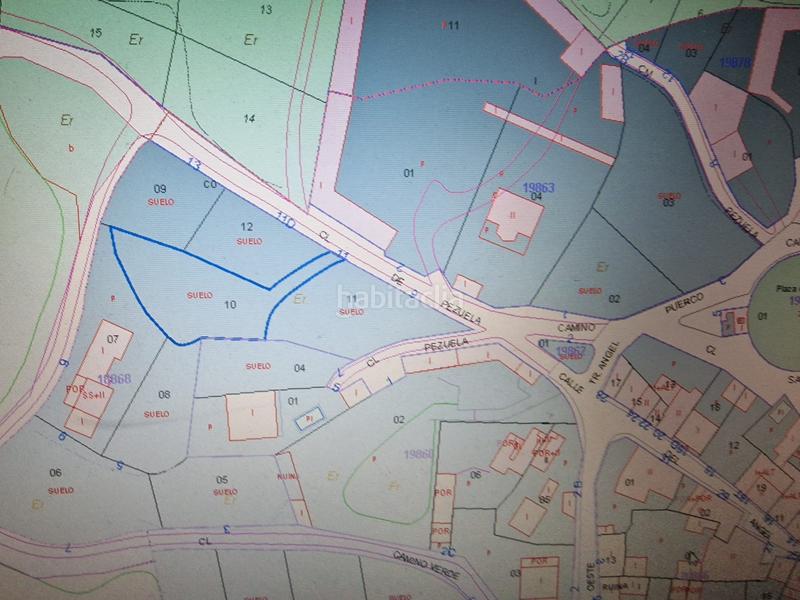This screenshot has height=600, width=800.
Task: Click parcel 10 outlined in blue
Action: [200, 300]
